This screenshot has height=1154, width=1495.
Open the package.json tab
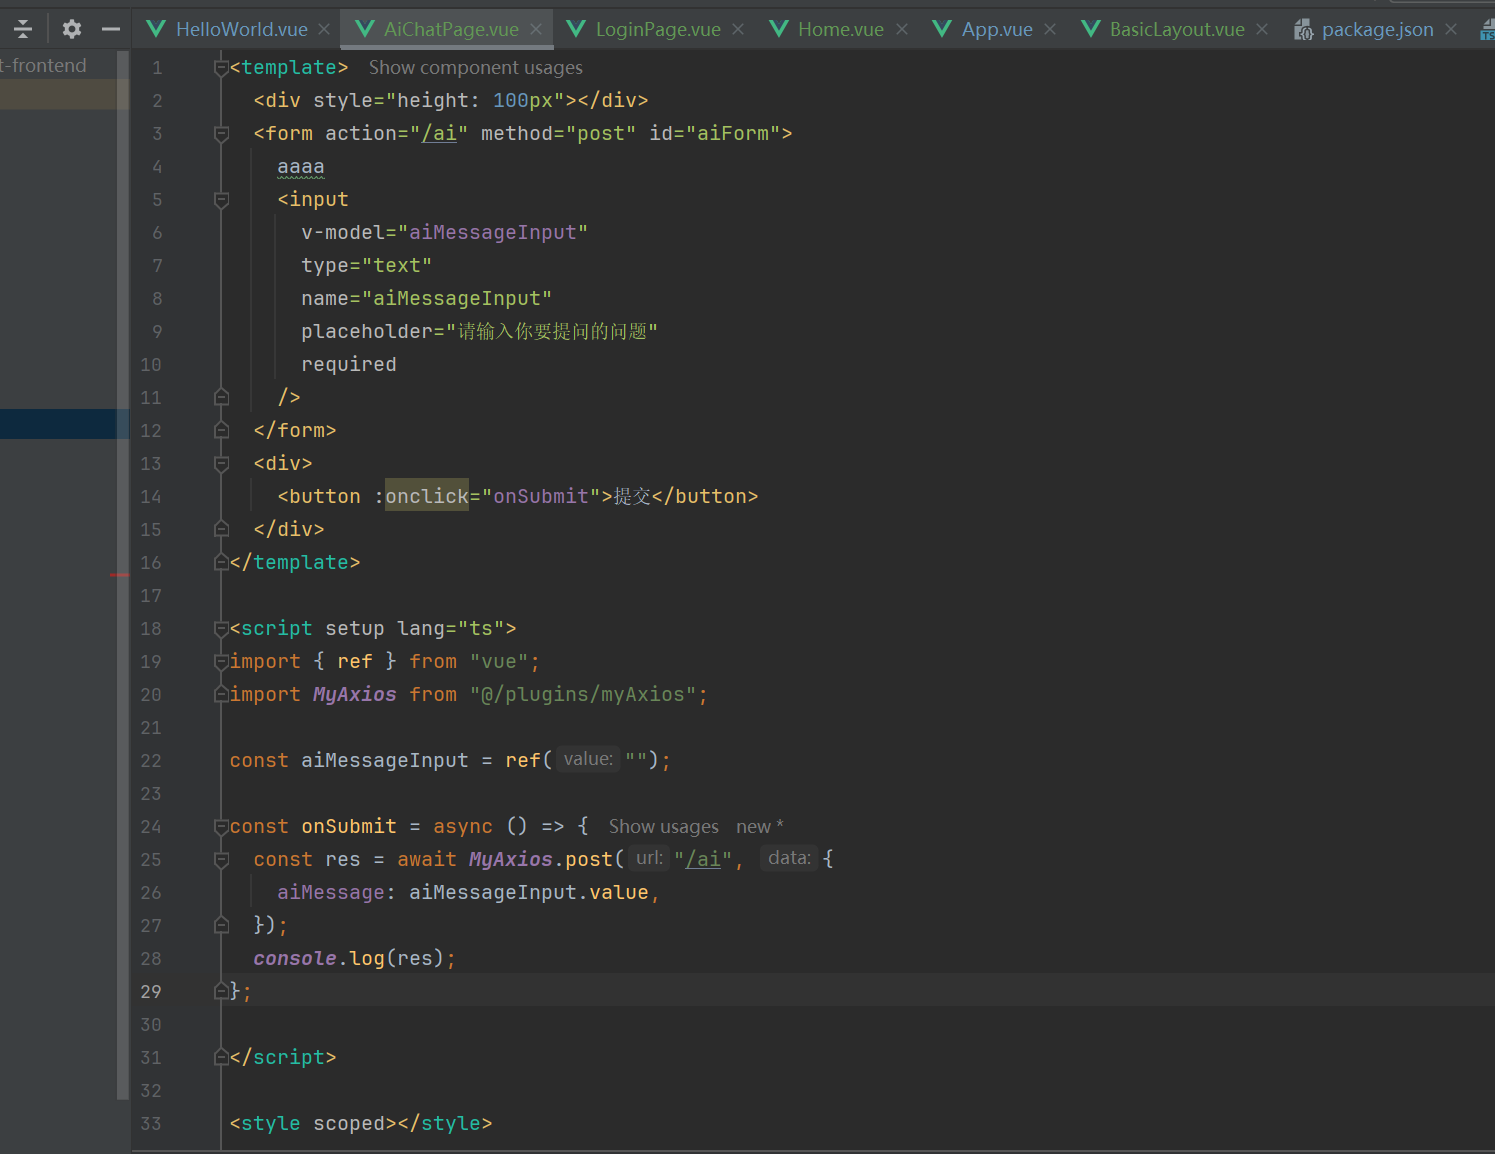point(1377,29)
